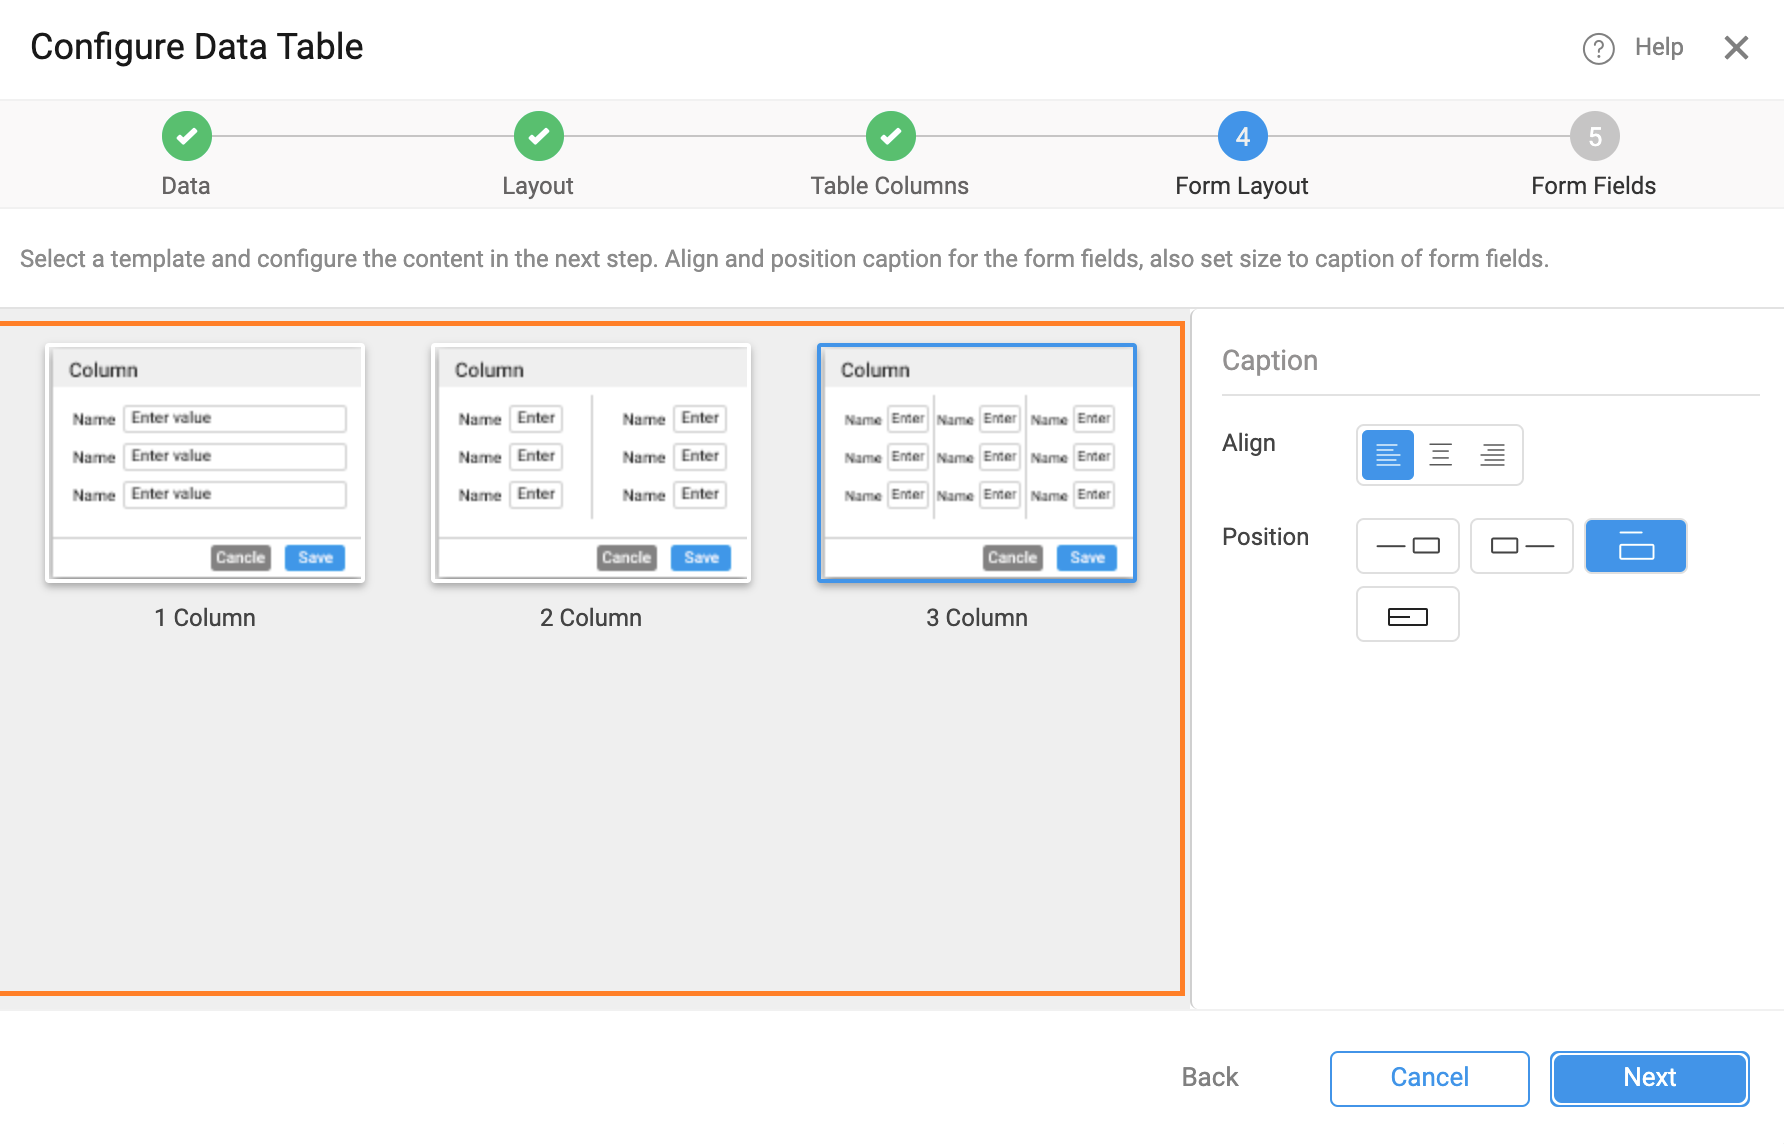Click the 3 Column template preview image
This screenshot has width=1784, height=1144.
click(977, 463)
